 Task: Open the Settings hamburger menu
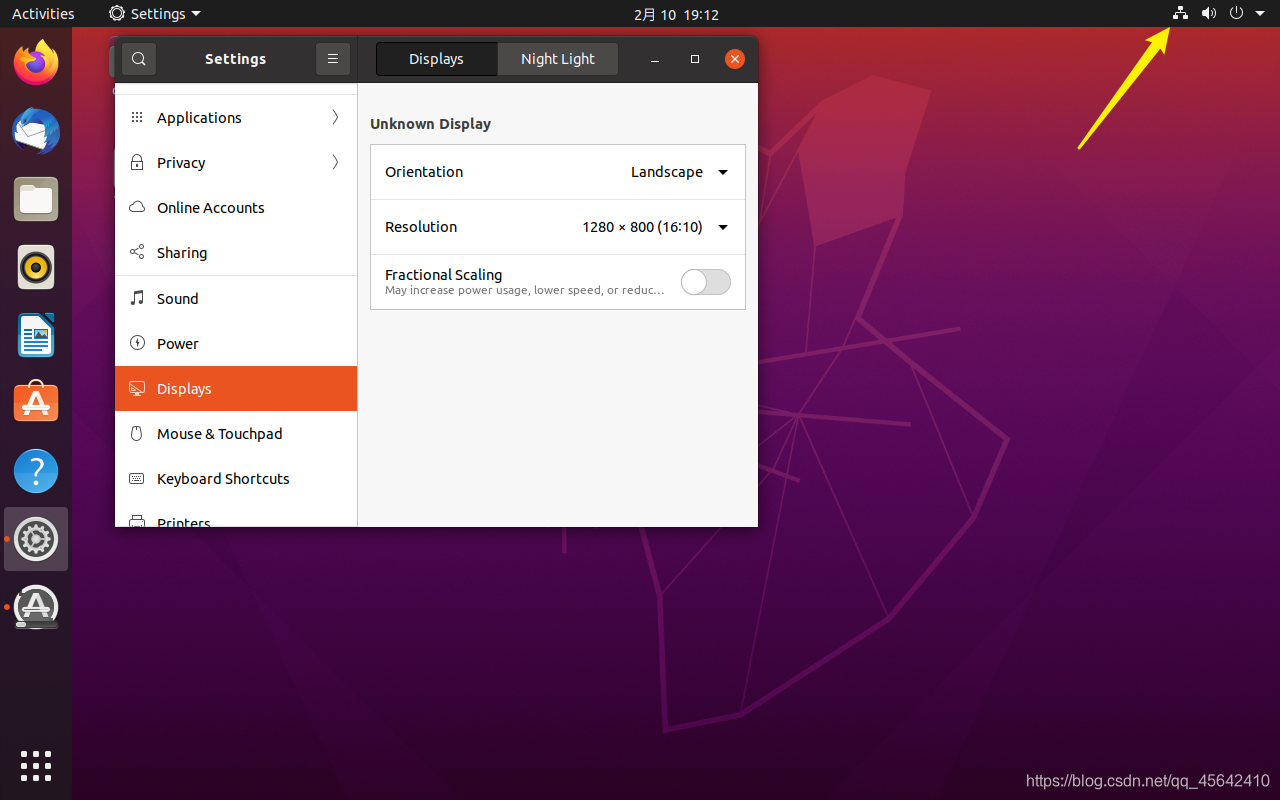(x=333, y=59)
